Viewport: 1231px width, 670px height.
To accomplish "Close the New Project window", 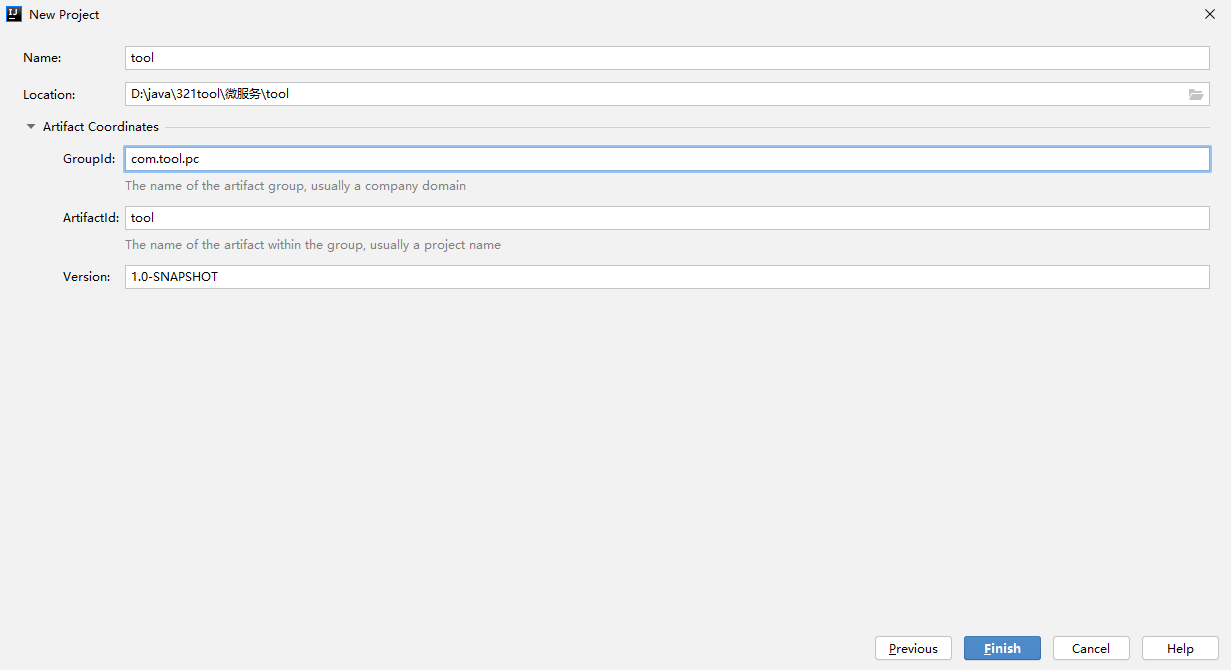I will point(1210,14).
